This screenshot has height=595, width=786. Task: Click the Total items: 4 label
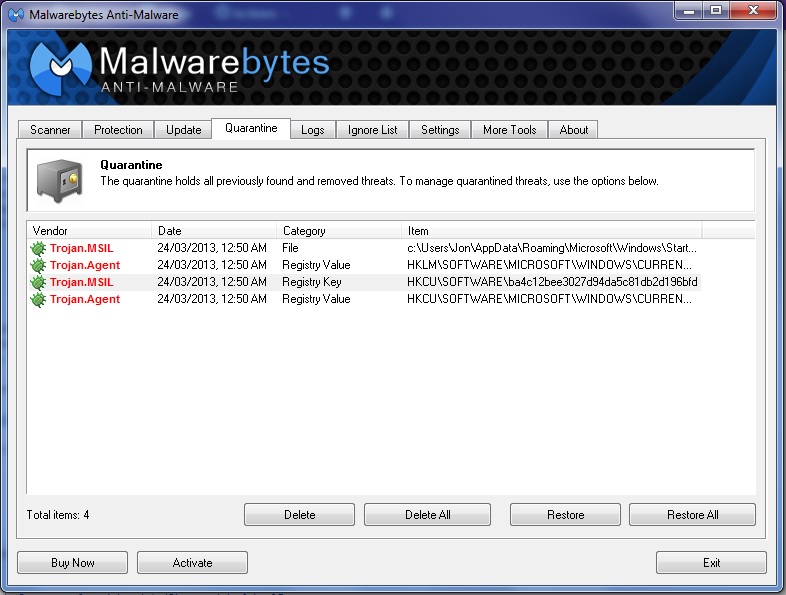(x=58, y=515)
